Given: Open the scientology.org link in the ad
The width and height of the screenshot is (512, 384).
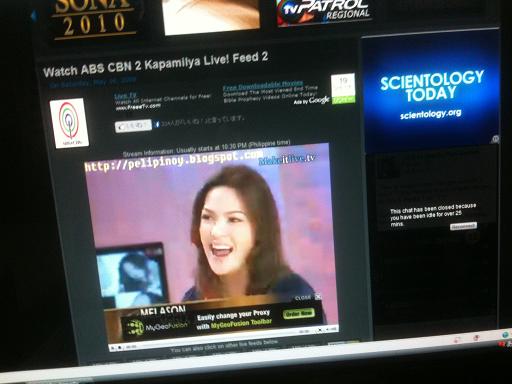Looking at the screenshot, I should (431, 114).
